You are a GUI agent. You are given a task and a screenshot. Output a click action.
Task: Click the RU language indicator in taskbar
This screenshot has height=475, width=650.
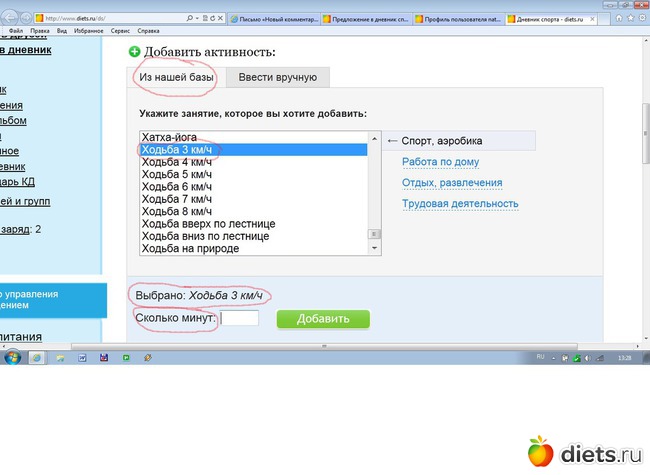click(541, 356)
